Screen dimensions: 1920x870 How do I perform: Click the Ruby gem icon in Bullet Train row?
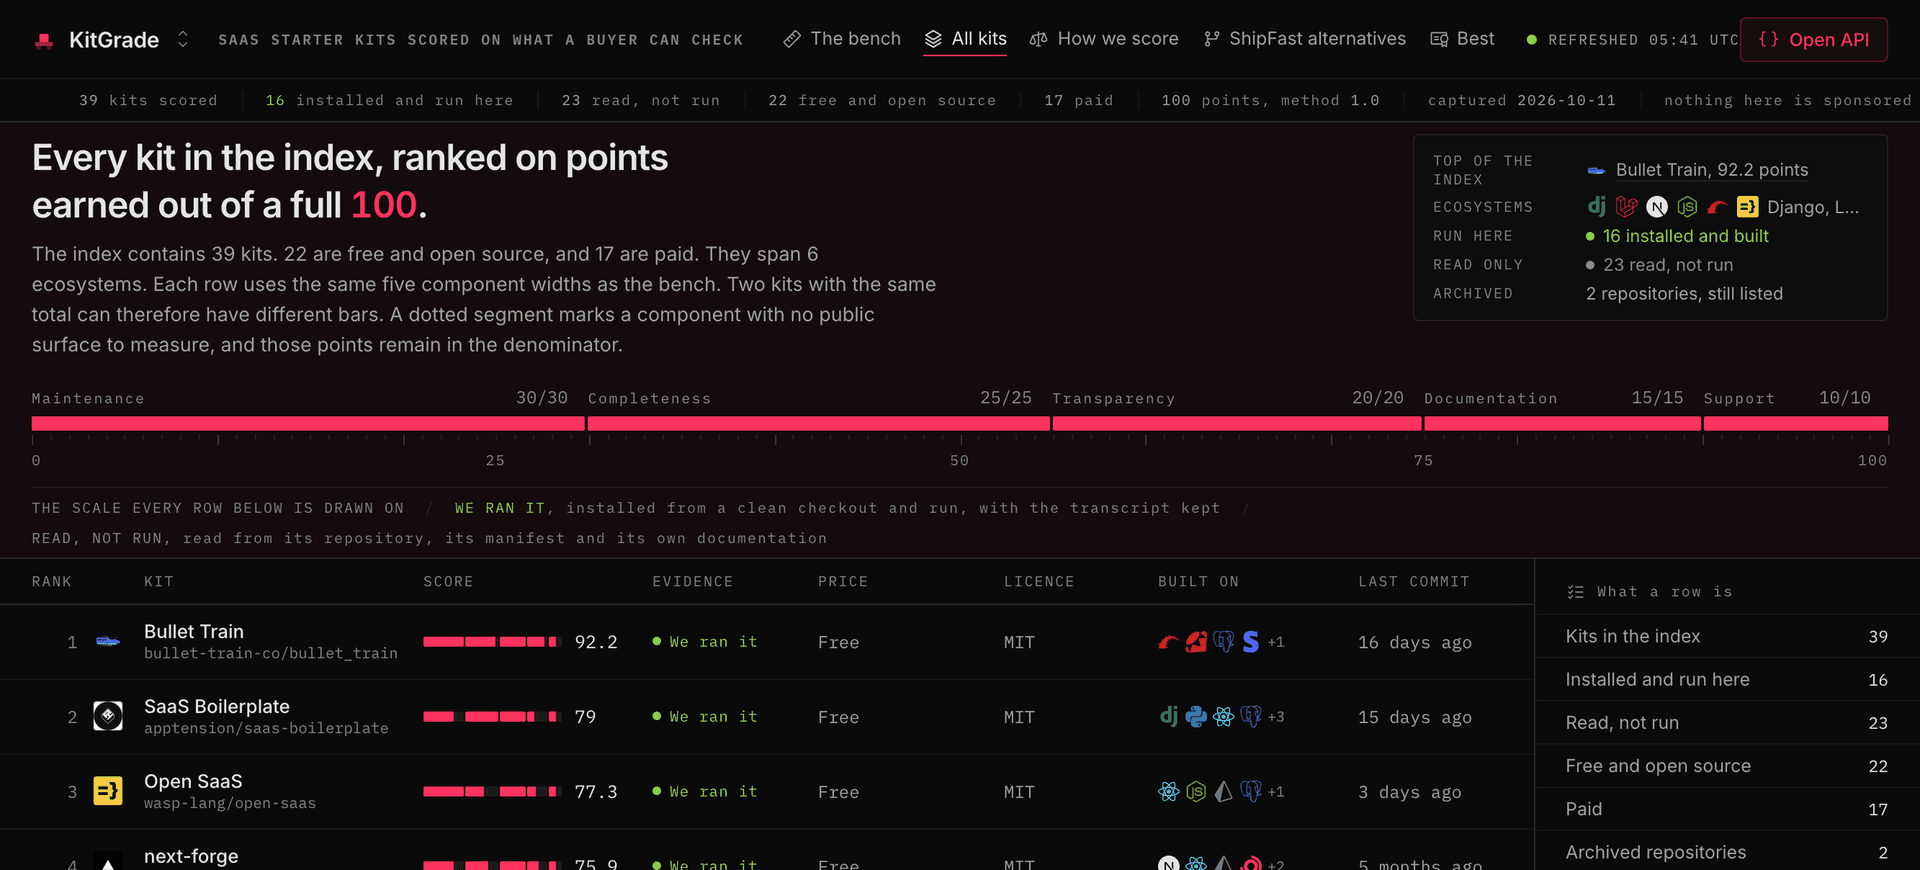coord(1196,642)
